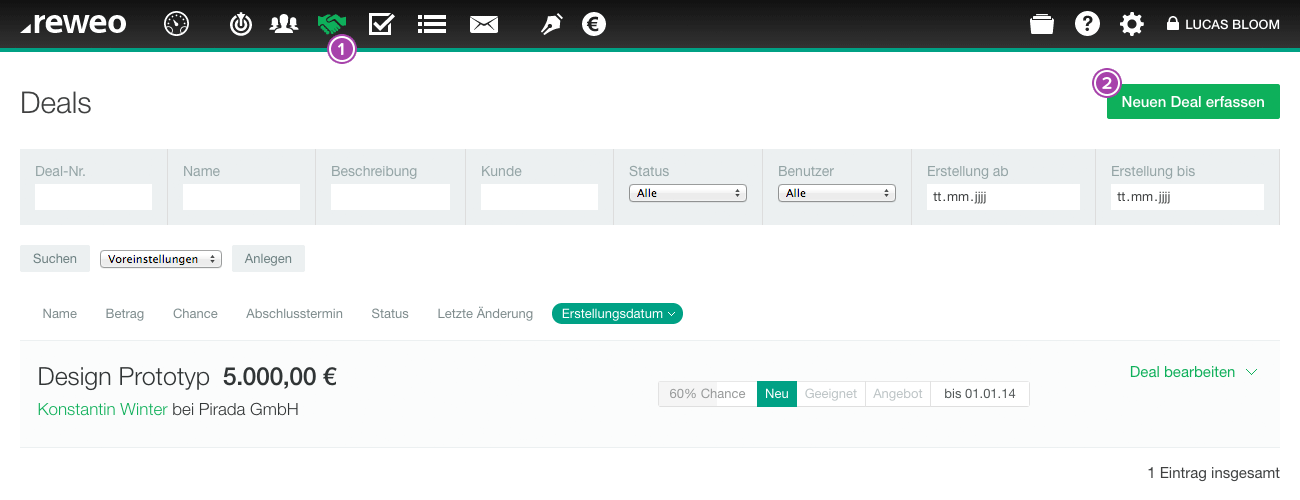
Task: Open the mail envelope icon
Action: 484,24
